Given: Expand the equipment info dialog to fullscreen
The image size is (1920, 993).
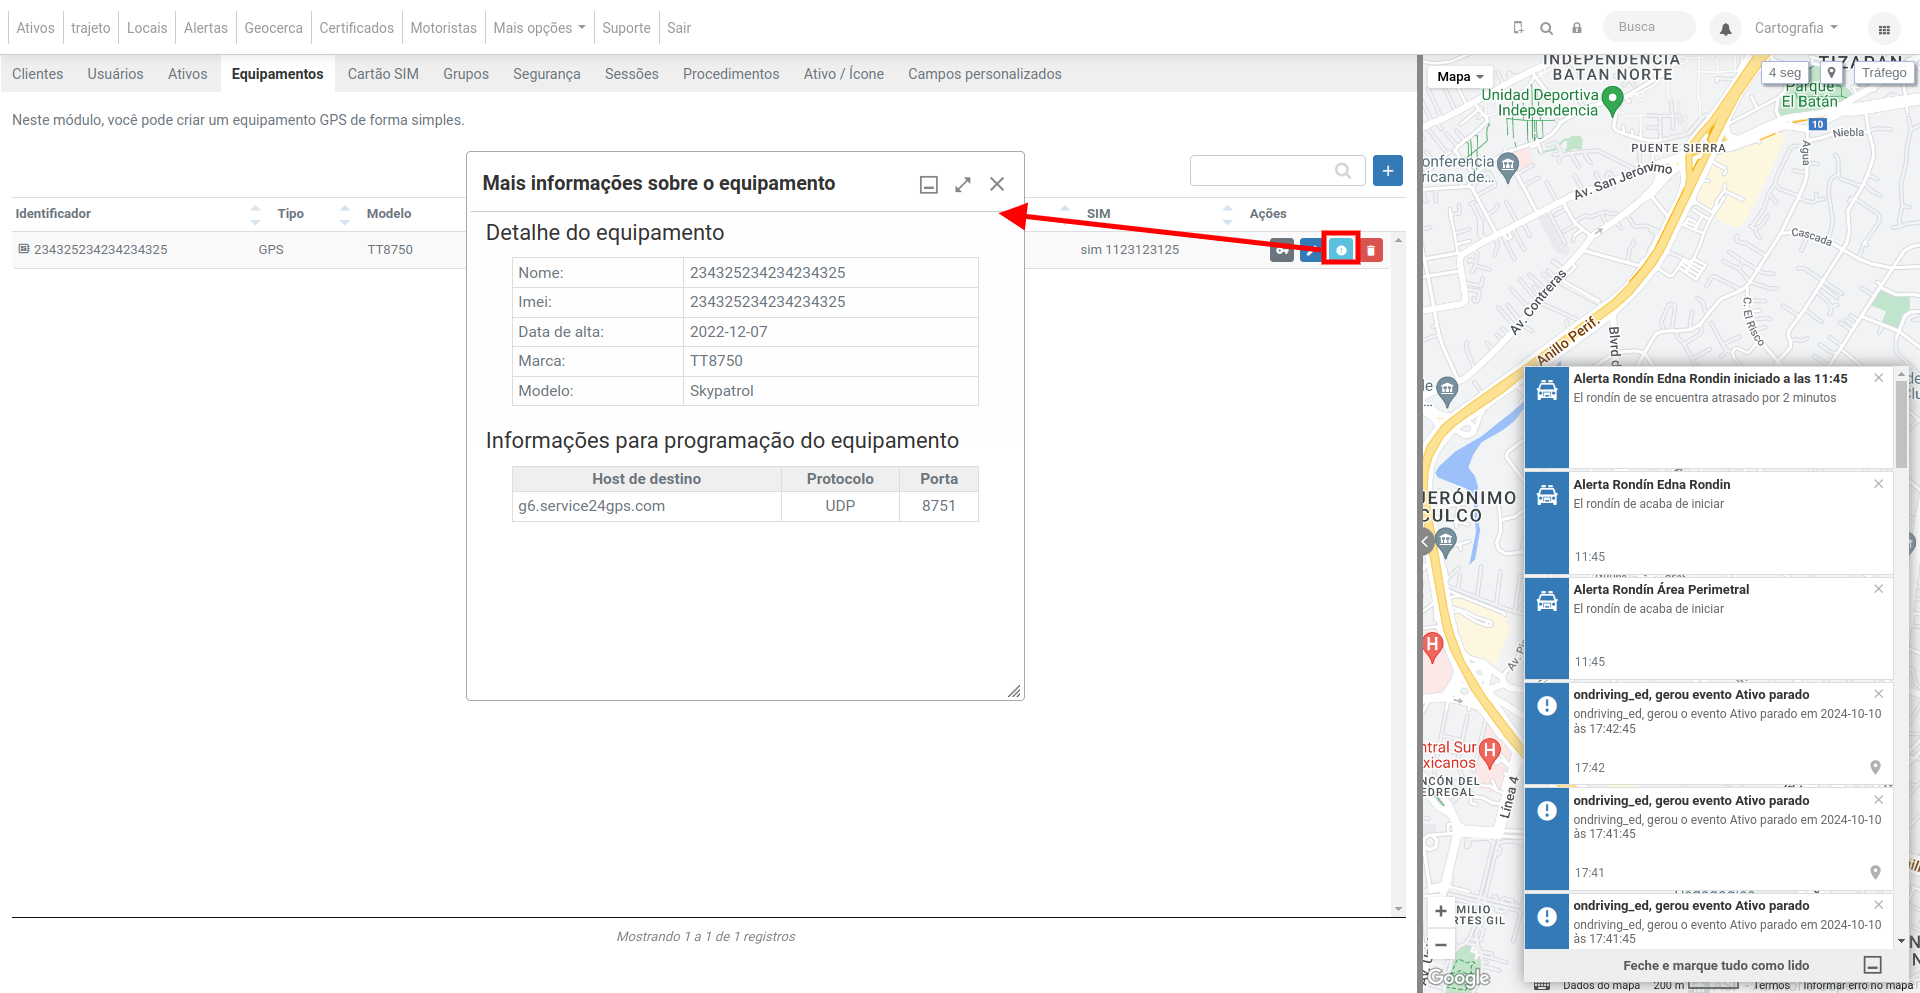Looking at the screenshot, I should point(963,184).
